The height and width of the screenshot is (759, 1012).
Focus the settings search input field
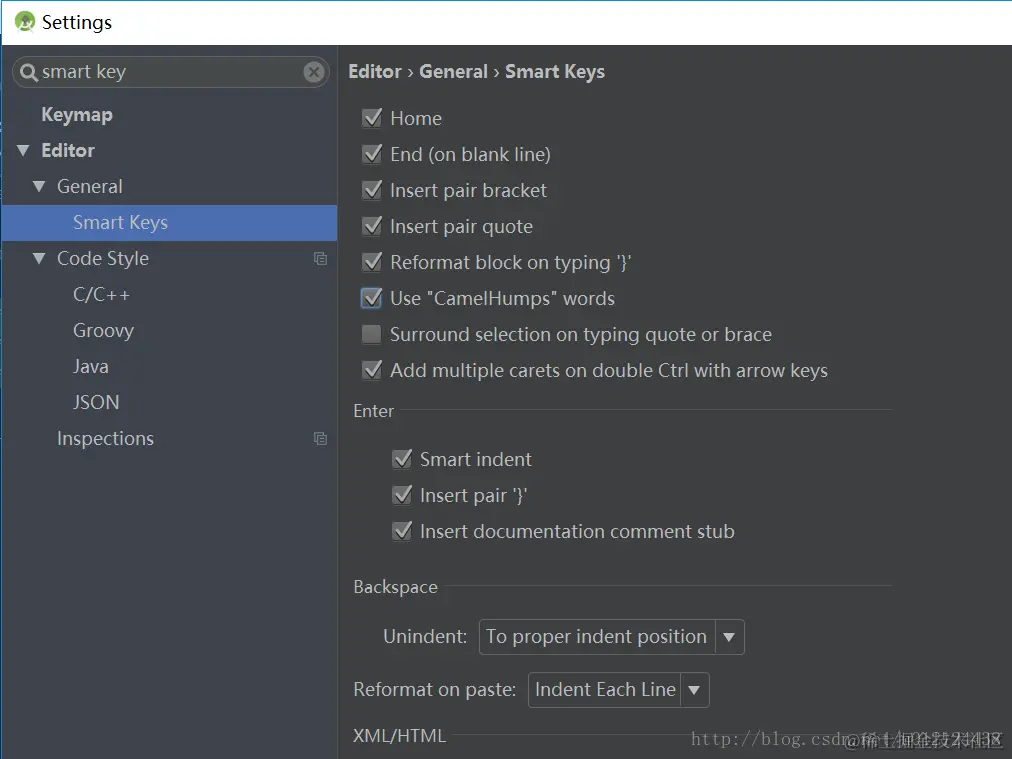click(x=170, y=72)
